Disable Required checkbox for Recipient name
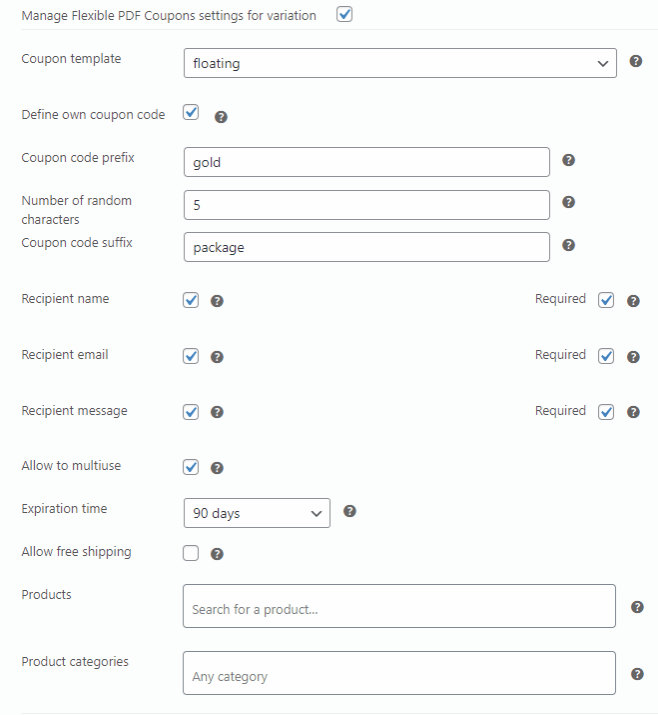658x715 pixels. point(605,300)
